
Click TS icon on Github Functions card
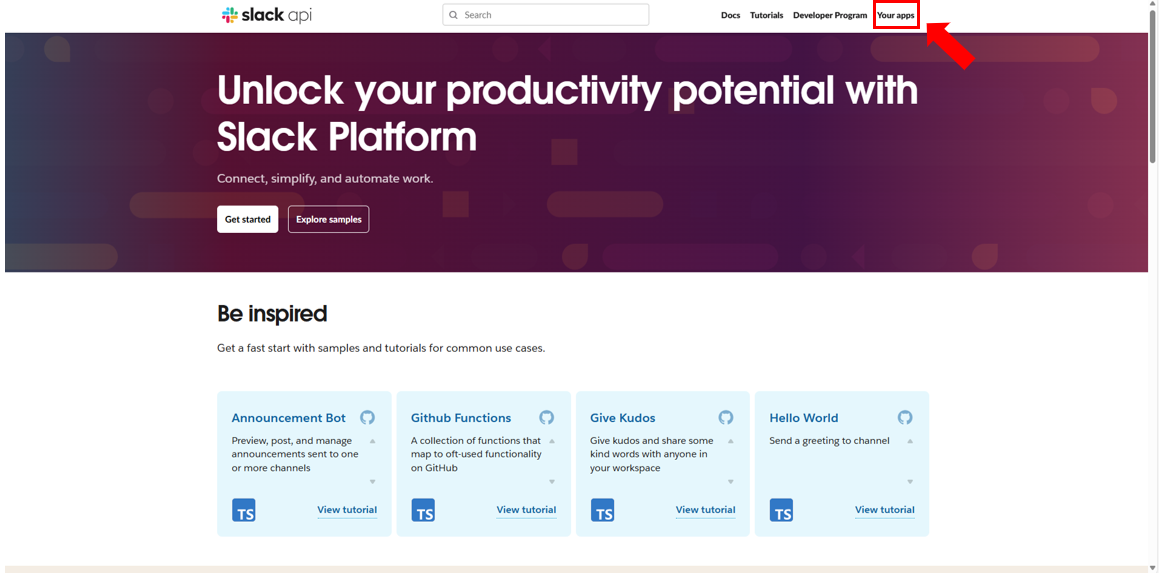423,510
